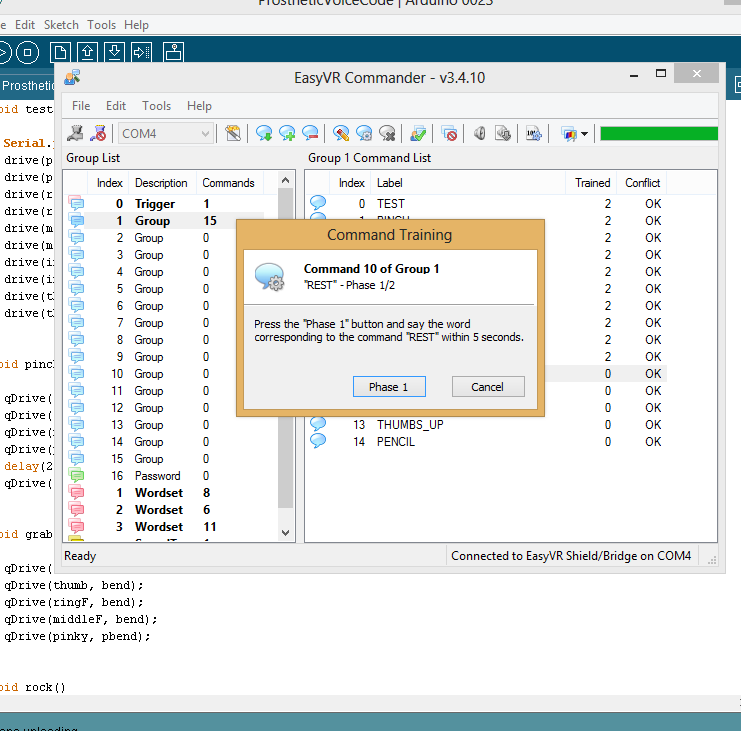Select the Password group row
The height and width of the screenshot is (731, 741).
[x=165, y=476]
